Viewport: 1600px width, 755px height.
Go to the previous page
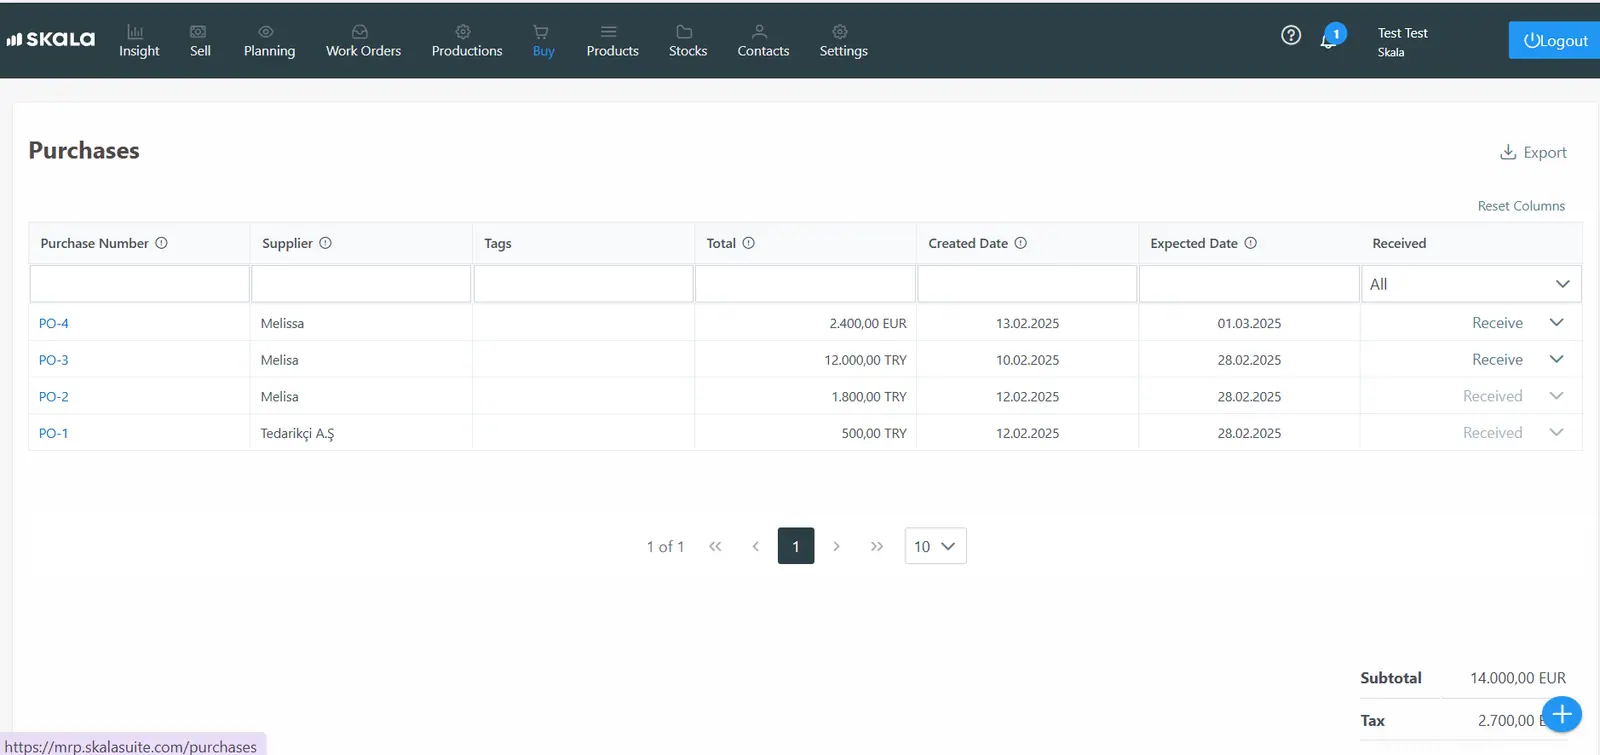[756, 546]
